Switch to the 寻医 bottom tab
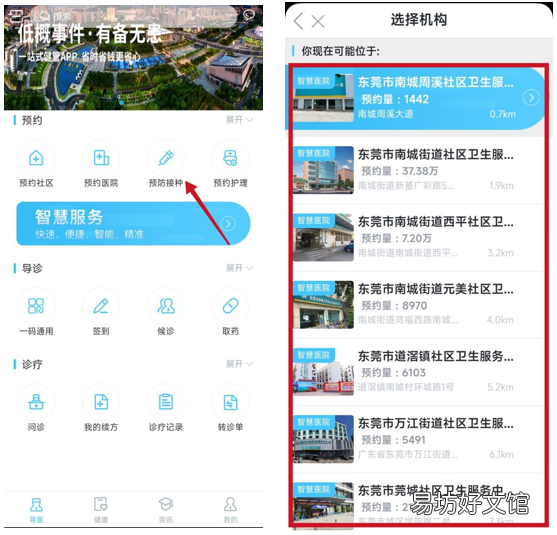Image resolution: width=557 pixels, height=535 pixels. (36, 510)
